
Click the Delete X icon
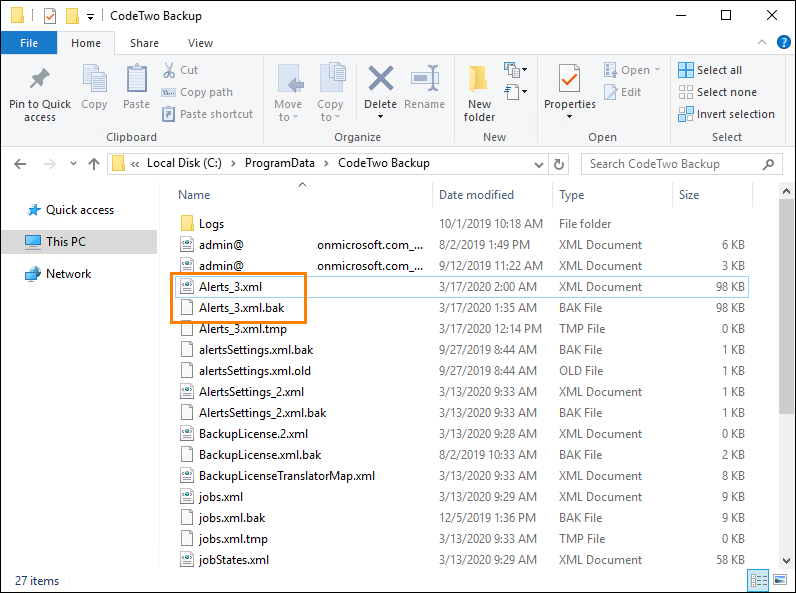(381, 79)
